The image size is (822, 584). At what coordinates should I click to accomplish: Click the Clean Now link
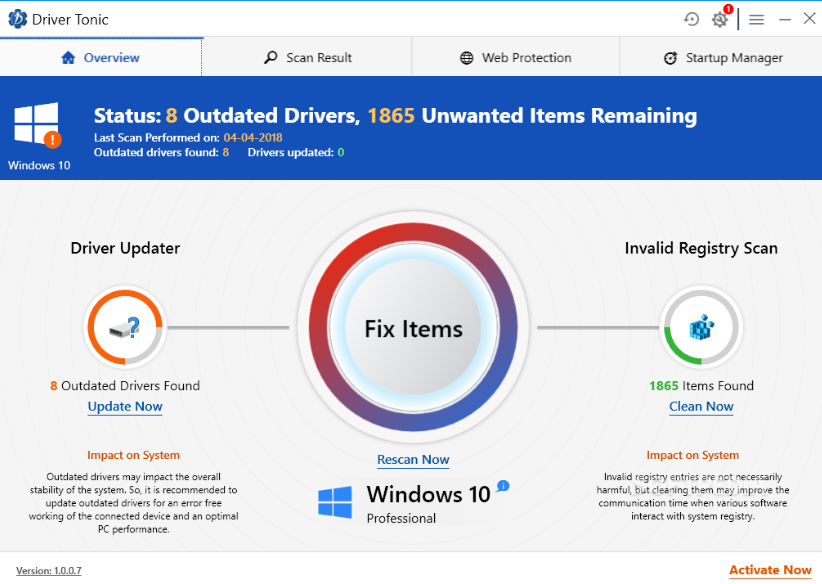click(701, 407)
